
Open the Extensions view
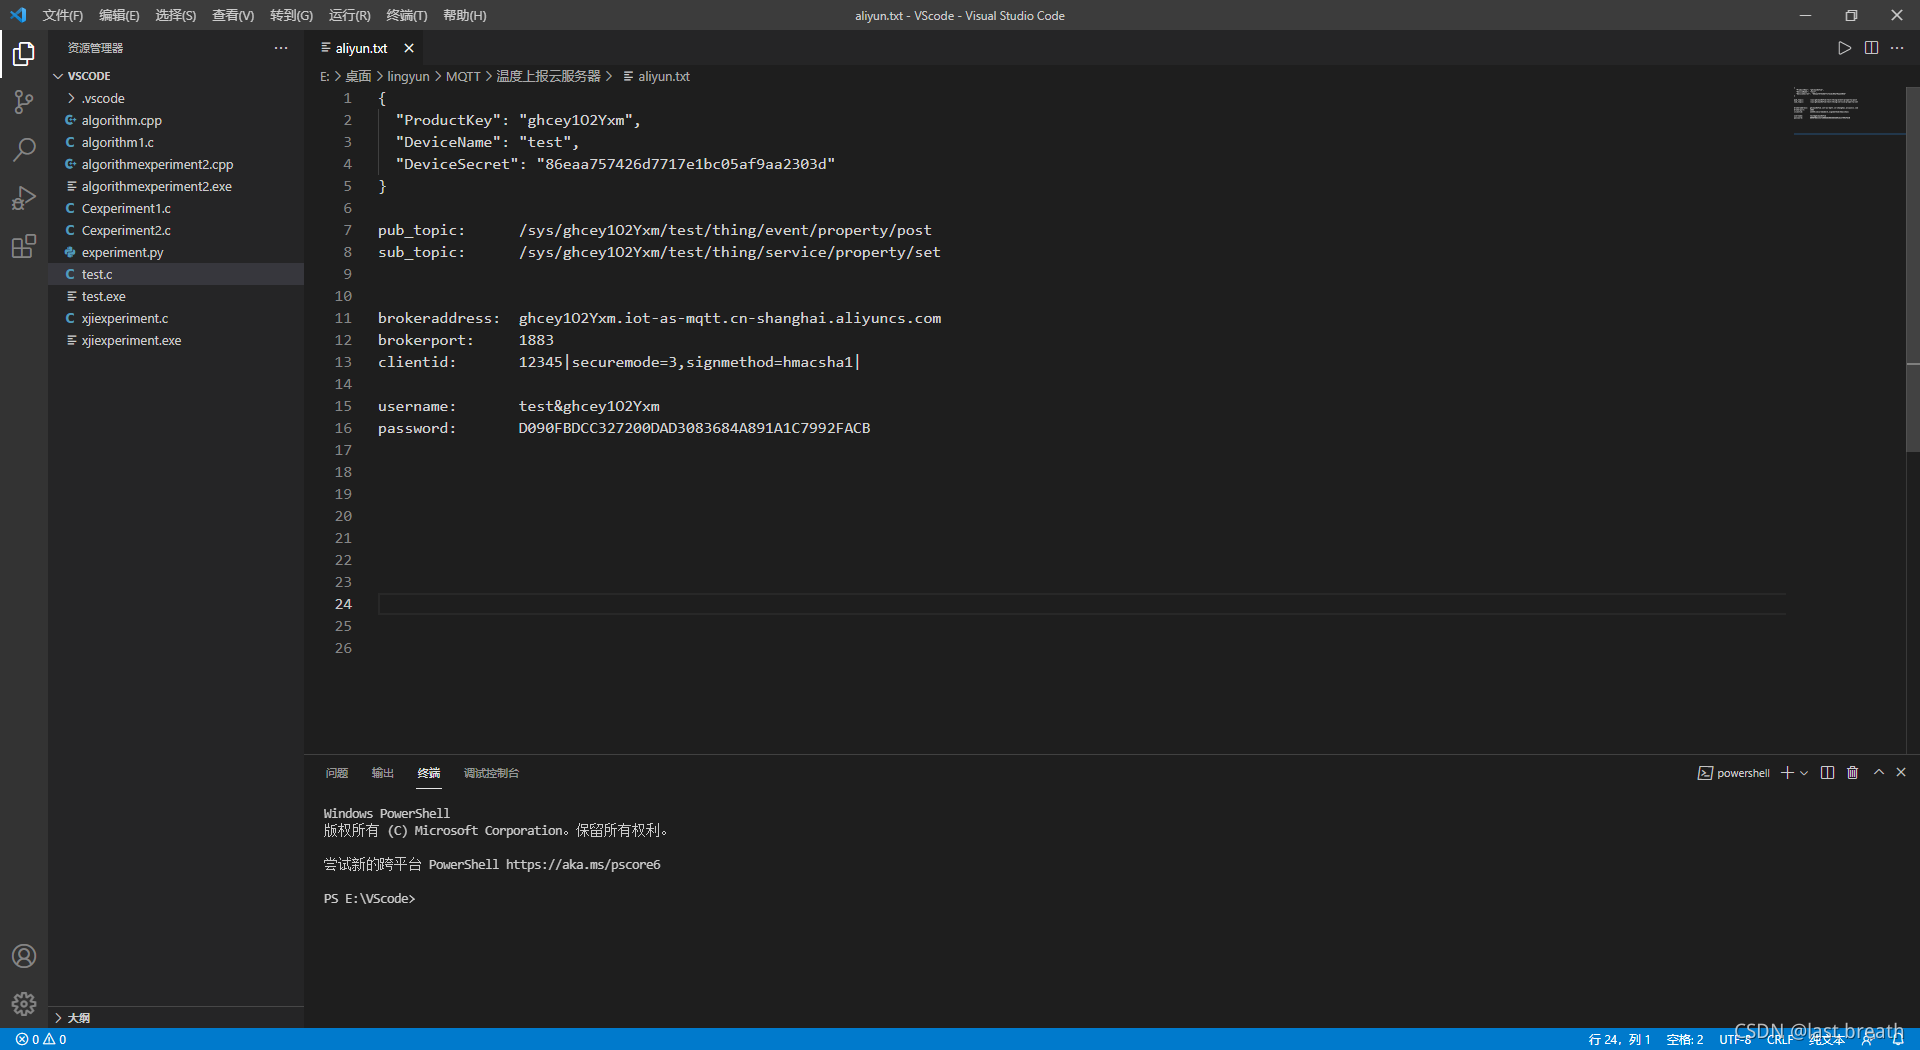click(24, 246)
